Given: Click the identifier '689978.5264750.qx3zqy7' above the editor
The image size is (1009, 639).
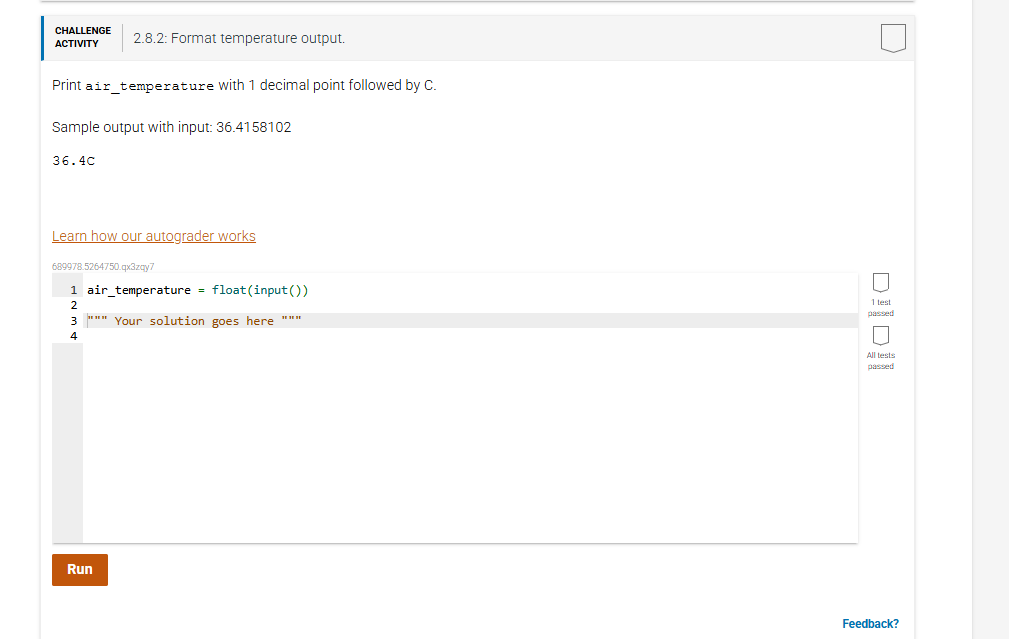Looking at the screenshot, I should click(x=101, y=266).
